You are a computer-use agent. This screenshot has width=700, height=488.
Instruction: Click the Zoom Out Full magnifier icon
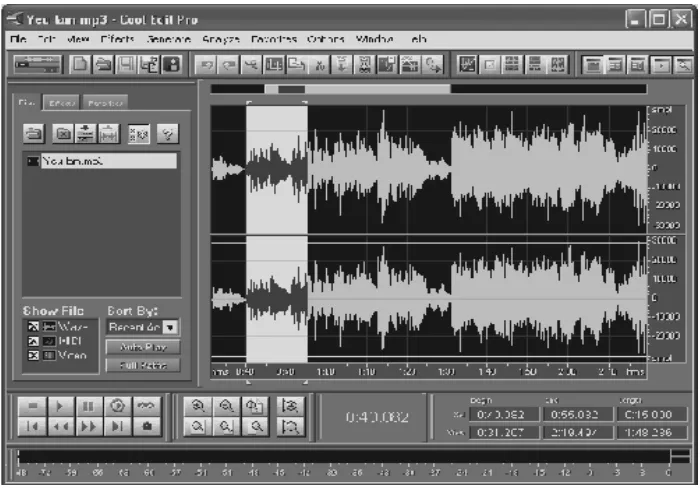point(255,406)
